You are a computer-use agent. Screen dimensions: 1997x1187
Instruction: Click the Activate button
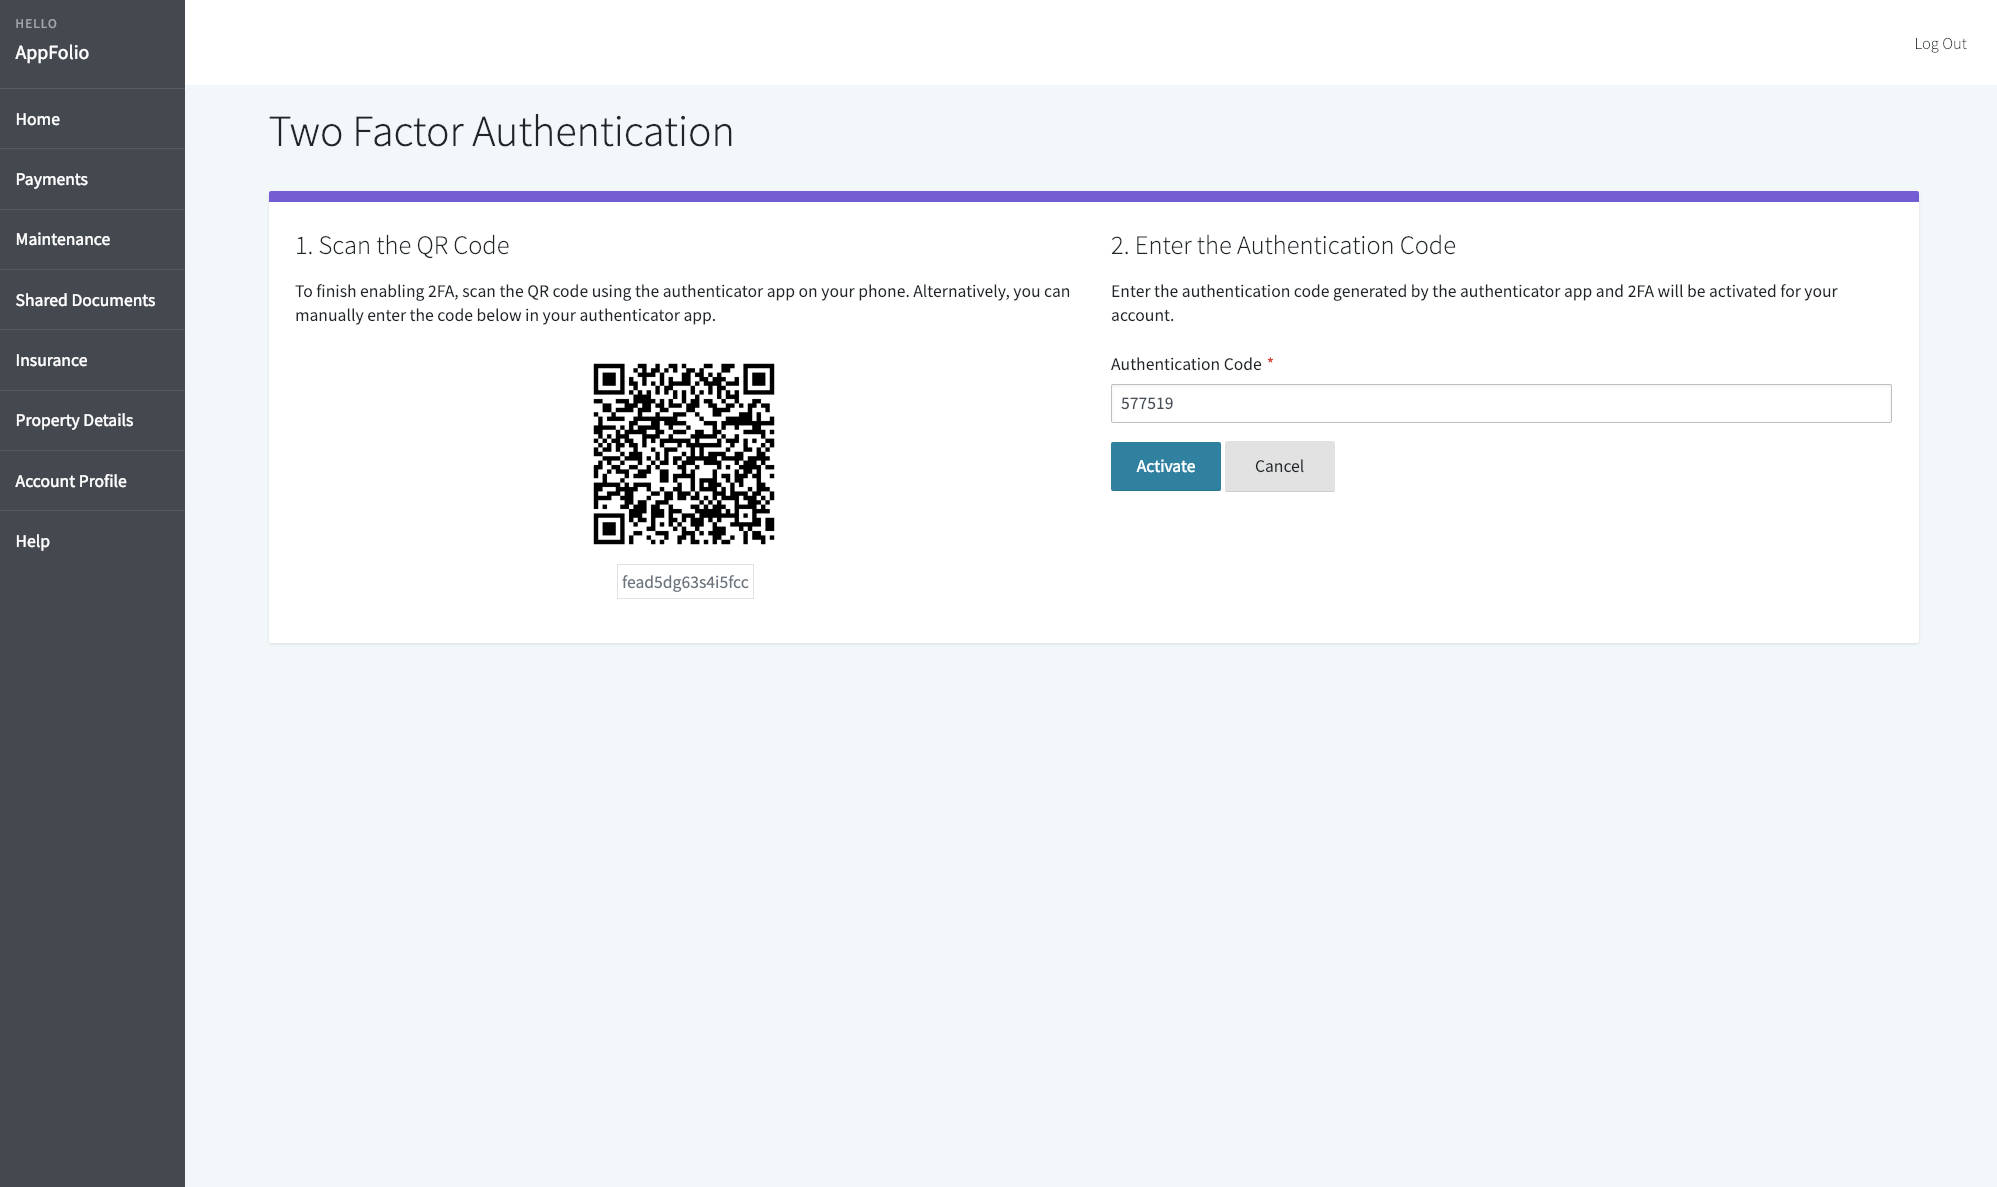[x=1165, y=466]
